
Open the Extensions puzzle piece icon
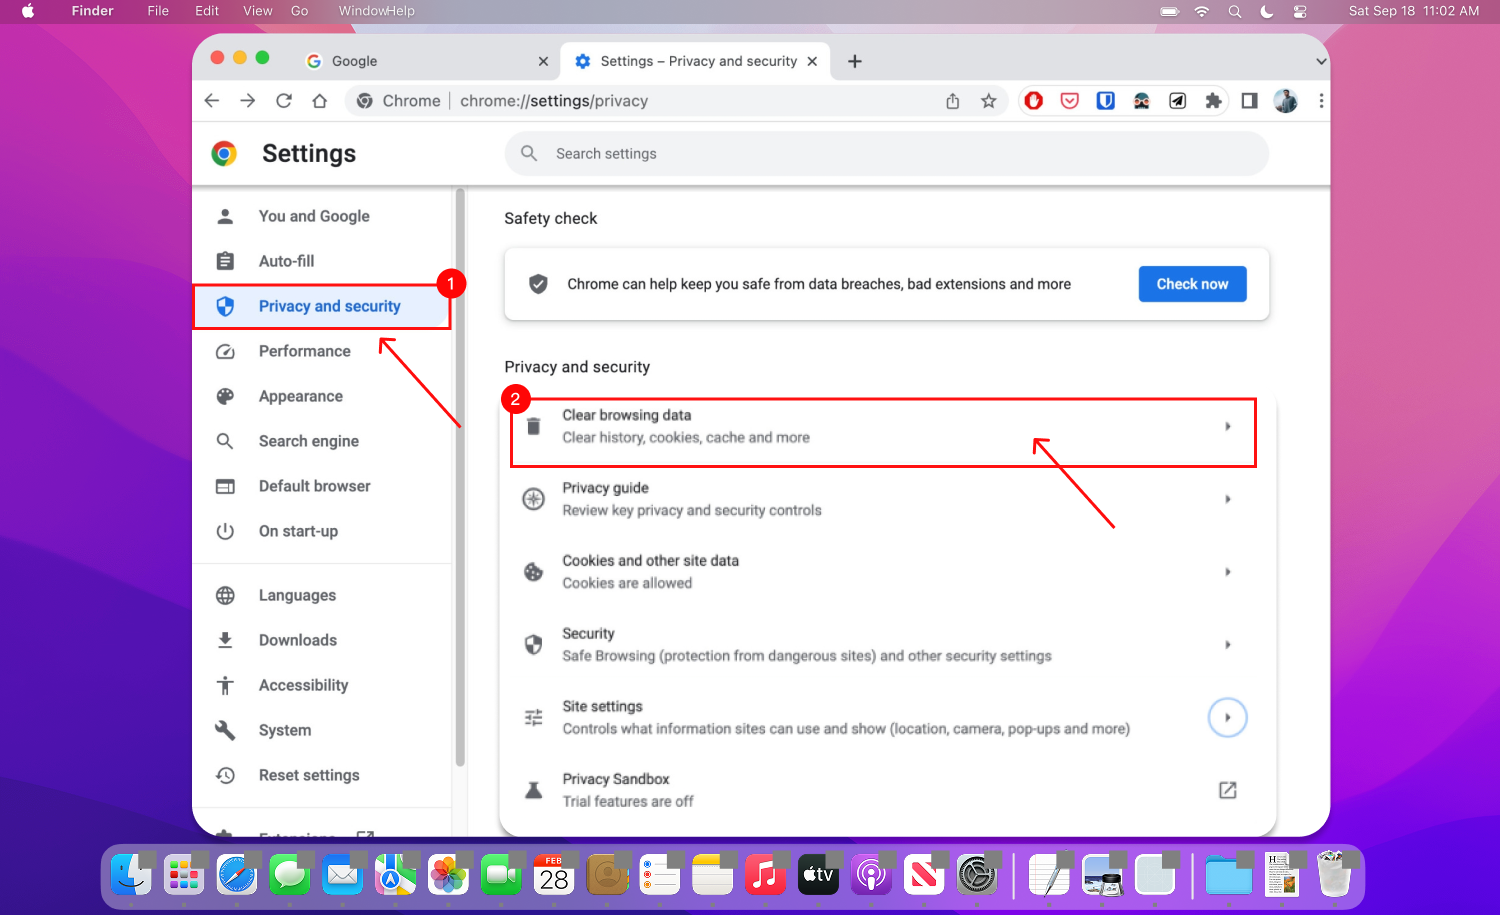click(1213, 101)
